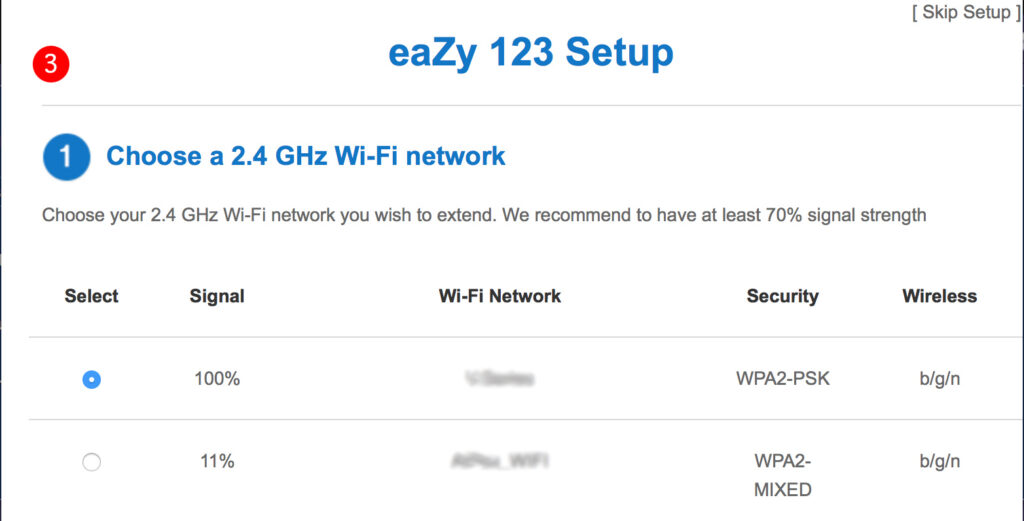Viewport: 1024px width, 521px height.
Task: Click b/g/n in the WPA2-PSK row
Action: tap(939, 380)
